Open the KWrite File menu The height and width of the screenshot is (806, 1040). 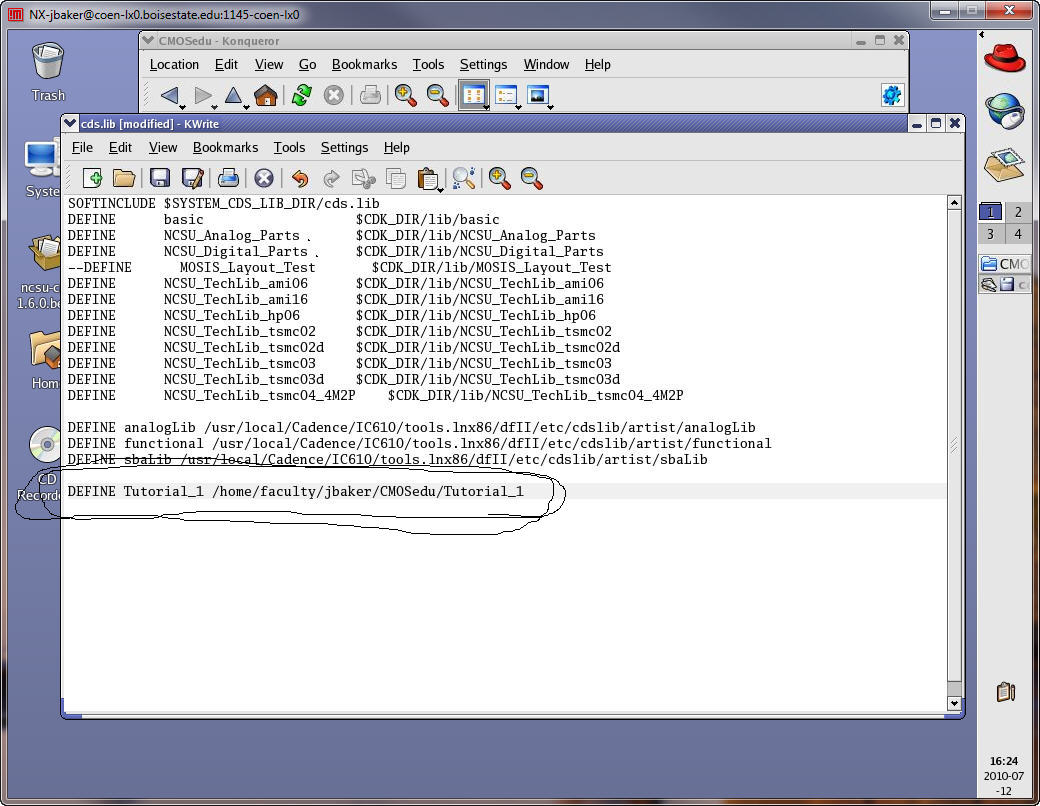(82, 147)
